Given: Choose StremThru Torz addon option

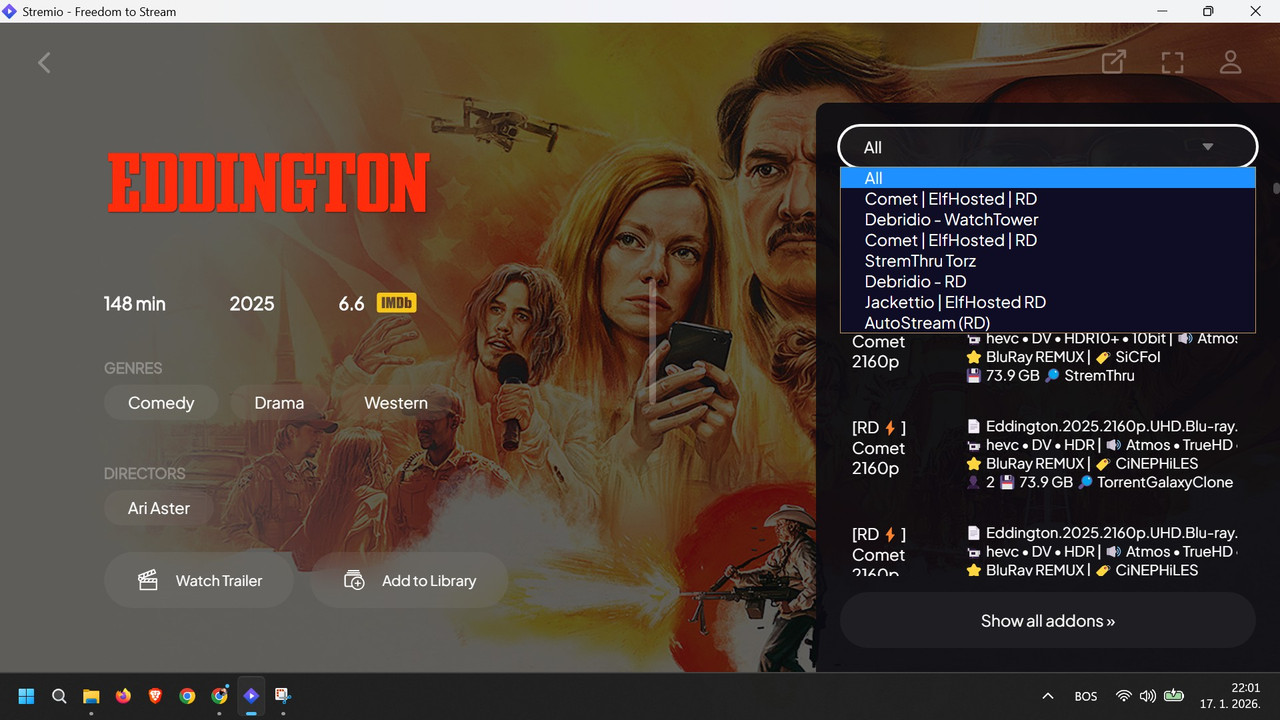Looking at the screenshot, I should point(1047,261).
